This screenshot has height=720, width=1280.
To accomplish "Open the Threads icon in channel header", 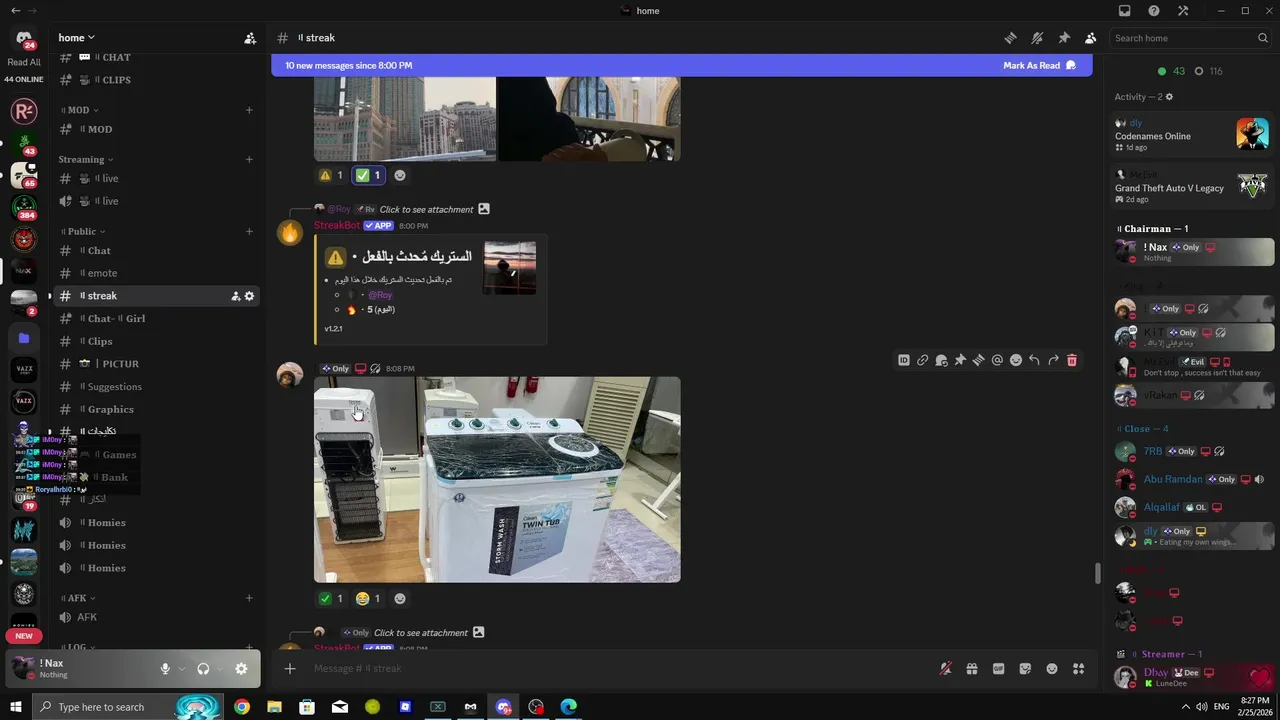I will pyautogui.click(x=1010, y=38).
